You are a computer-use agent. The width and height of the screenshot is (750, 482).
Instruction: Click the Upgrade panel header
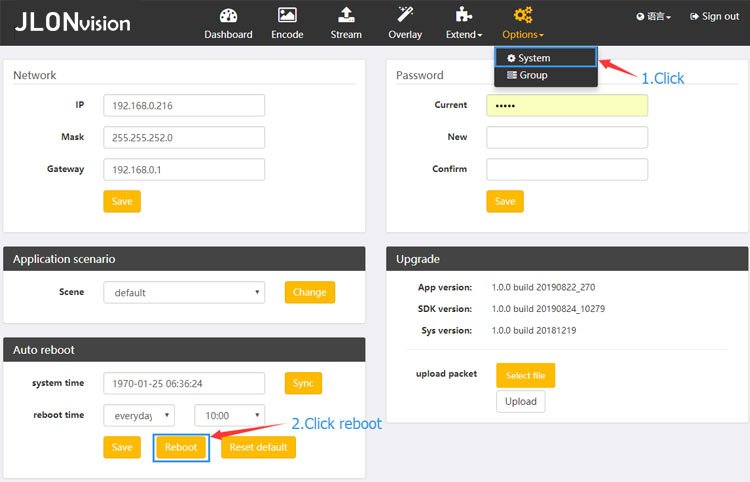[567, 259]
